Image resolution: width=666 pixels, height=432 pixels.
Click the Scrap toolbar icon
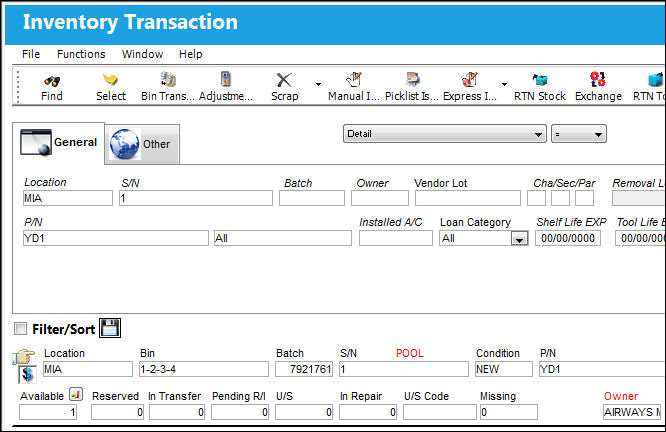click(284, 80)
